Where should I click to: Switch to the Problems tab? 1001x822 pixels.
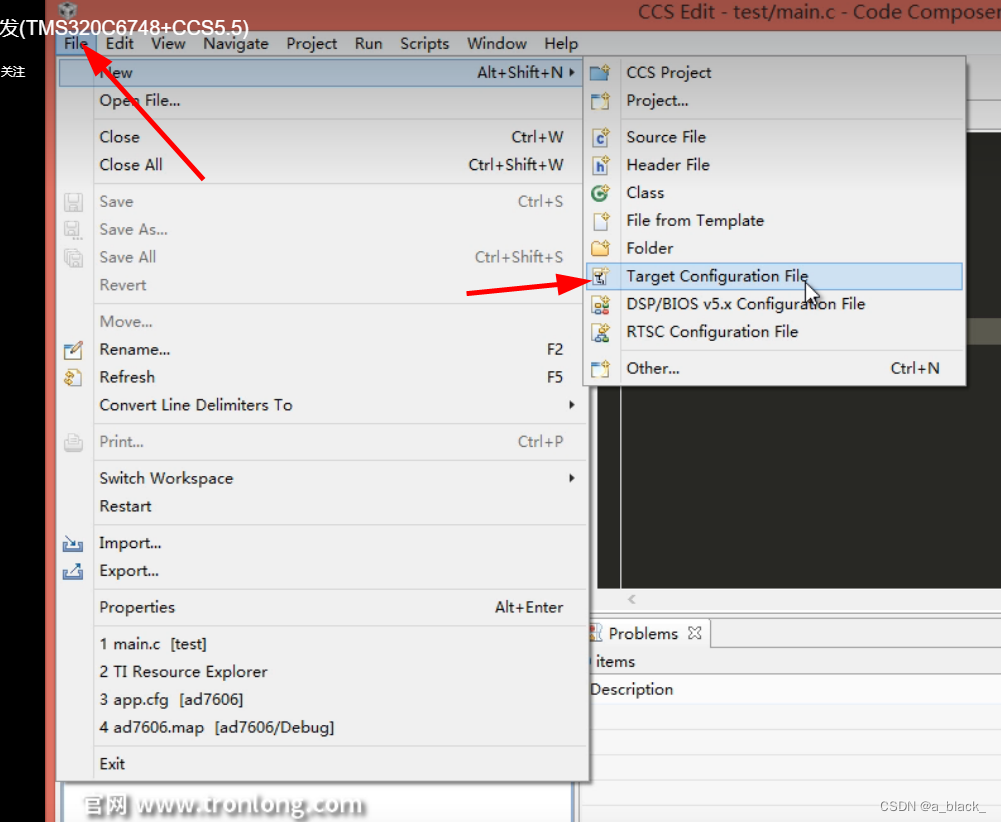[643, 634]
